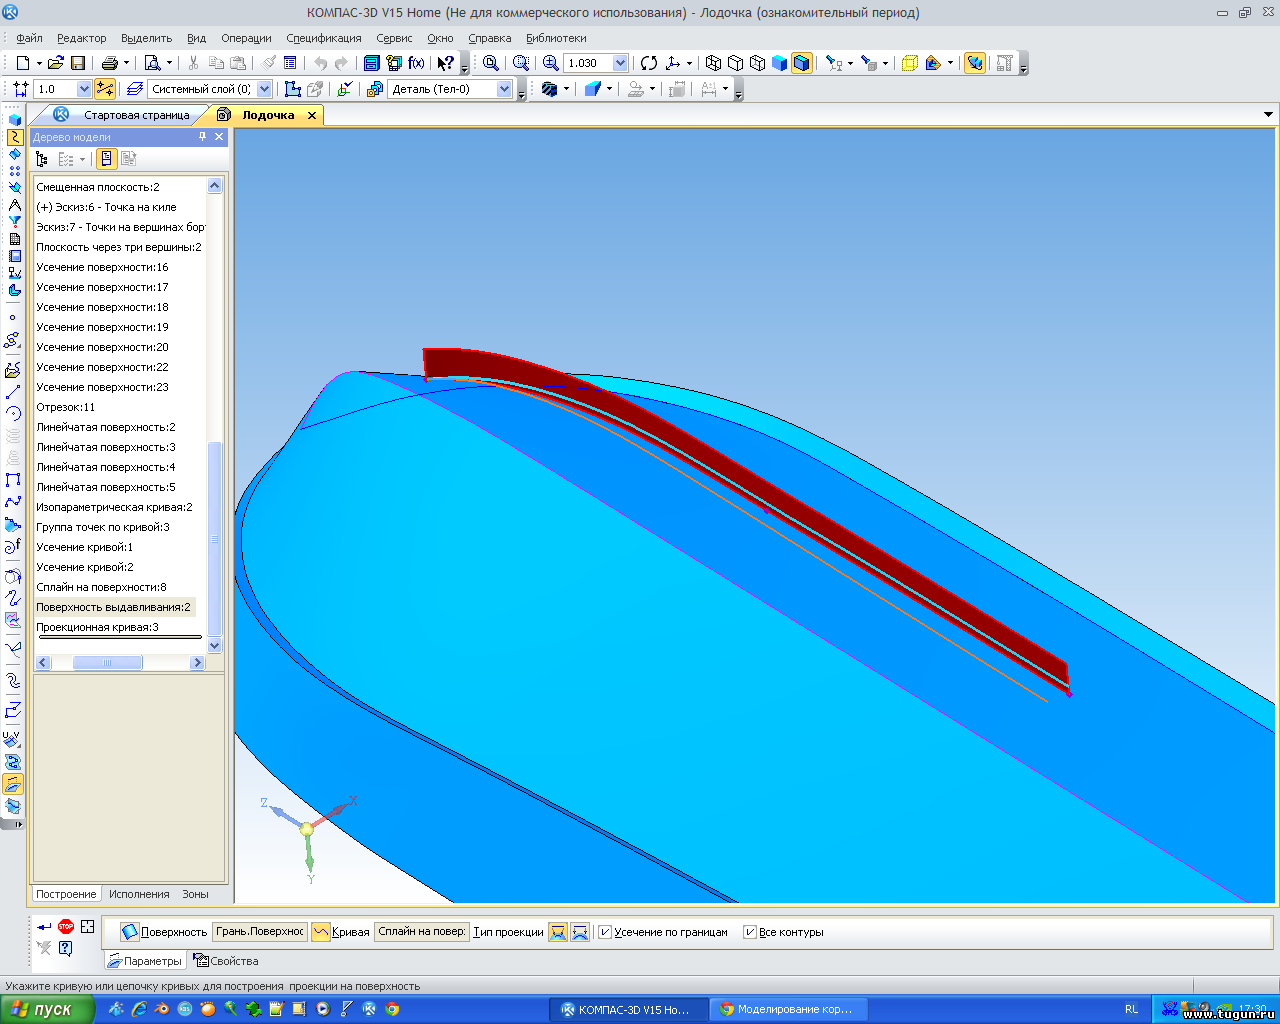Open the scale 1.030 dropdown

[x=620, y=63]
